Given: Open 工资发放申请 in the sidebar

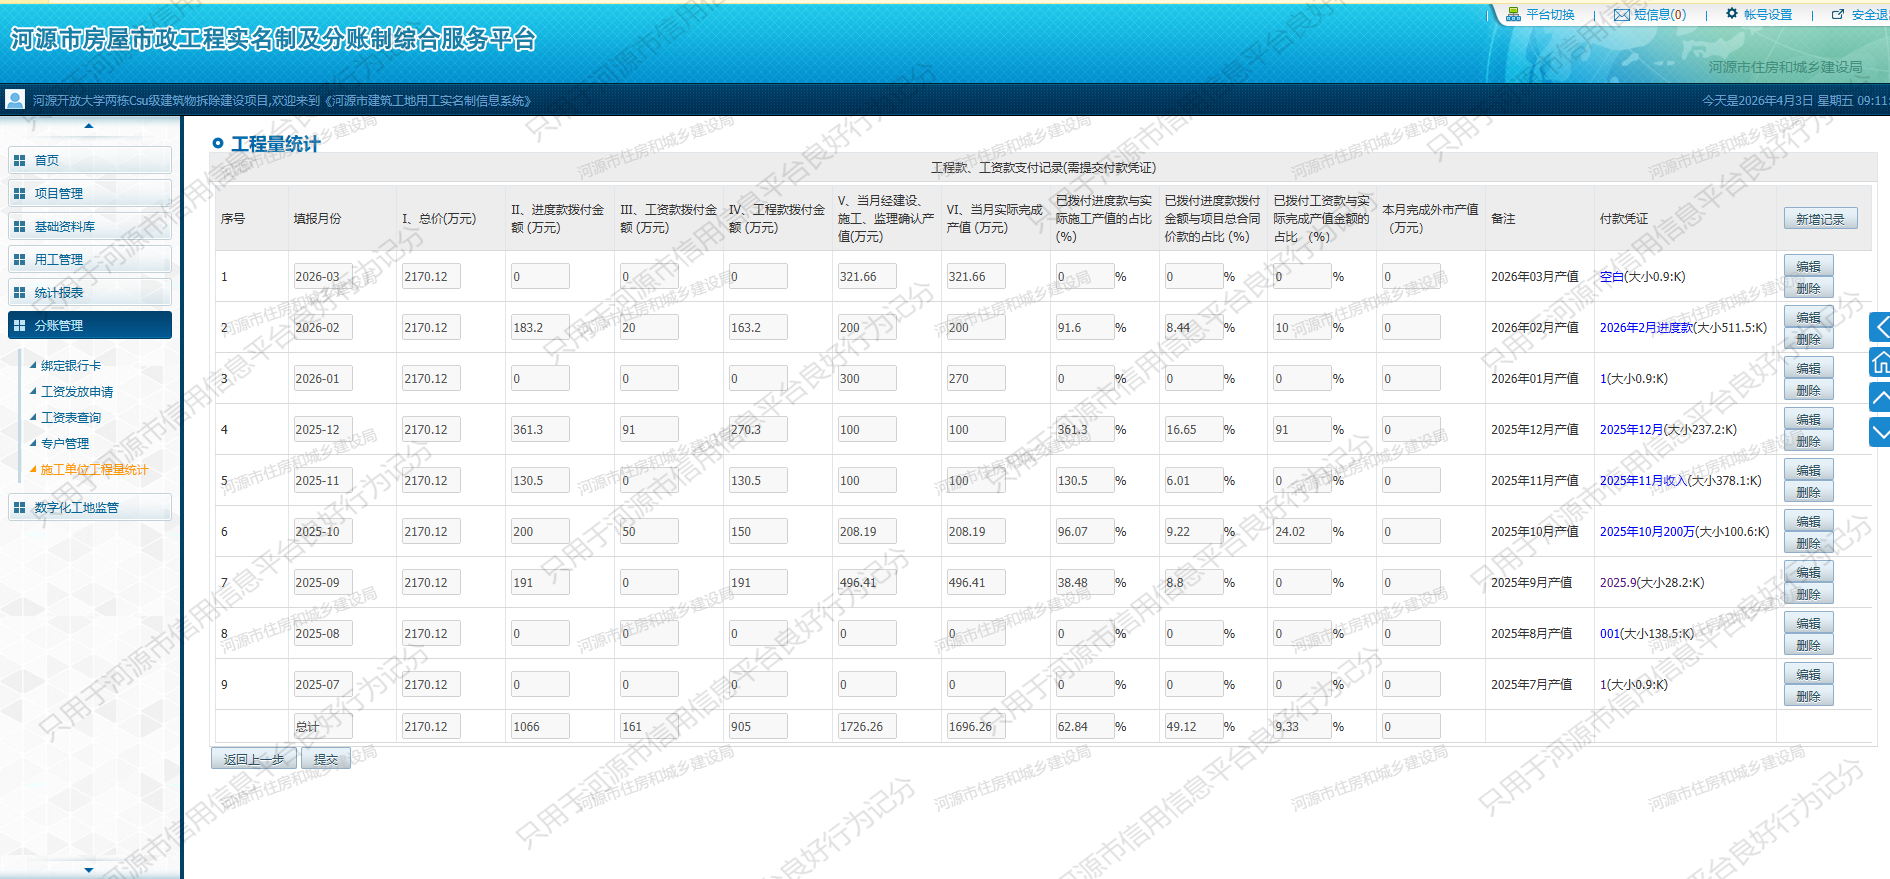Looking at the screenshot, I should pos(77,391).
